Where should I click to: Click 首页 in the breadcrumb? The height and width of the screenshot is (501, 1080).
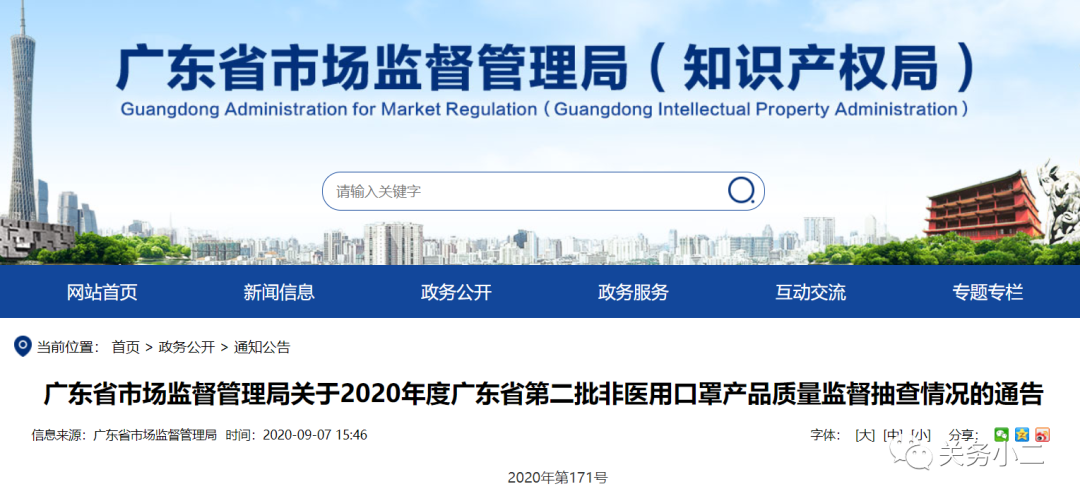pos(126,347)
